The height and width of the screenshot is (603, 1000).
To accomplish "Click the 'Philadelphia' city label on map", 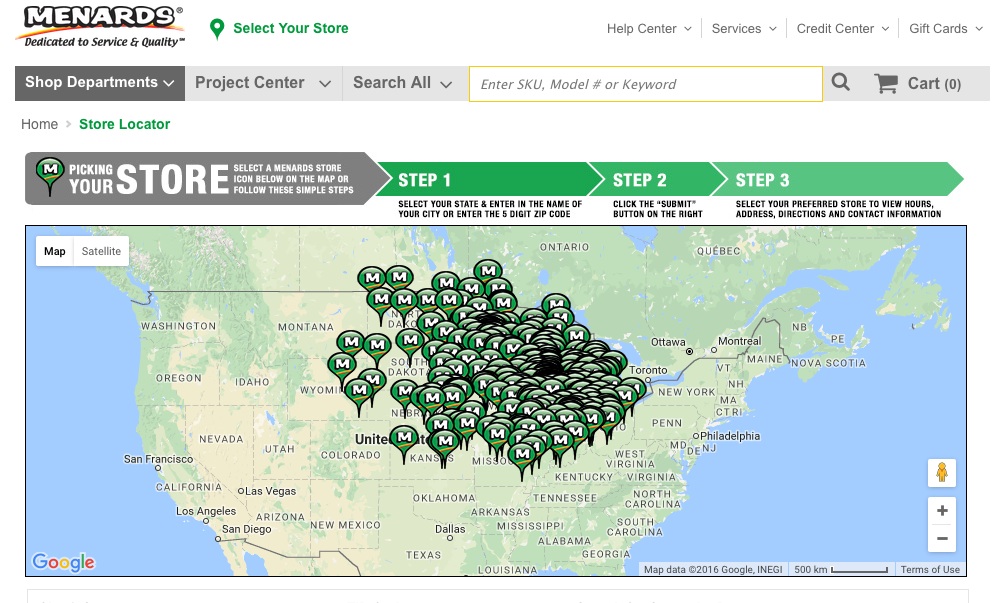I will [730, 436].
